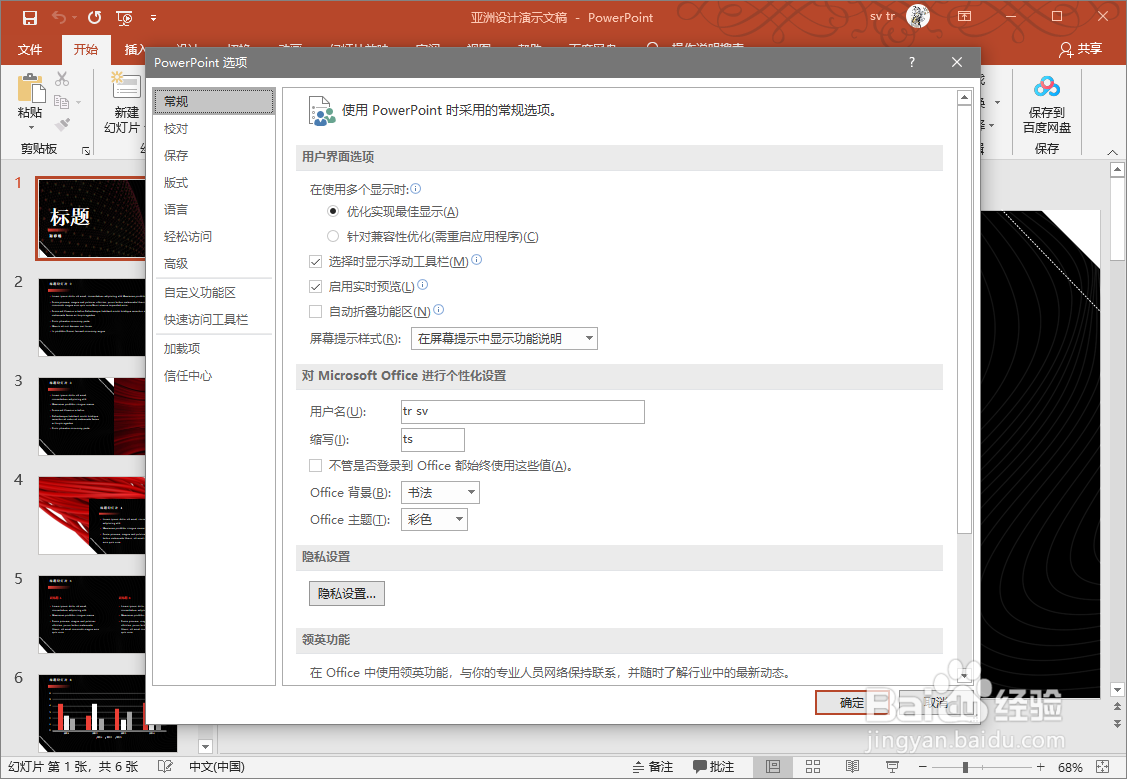The width and height of the screenshot is (1127, 779).
Task: Click the Paste clipboard icon
Action: (x=31, y=88)
